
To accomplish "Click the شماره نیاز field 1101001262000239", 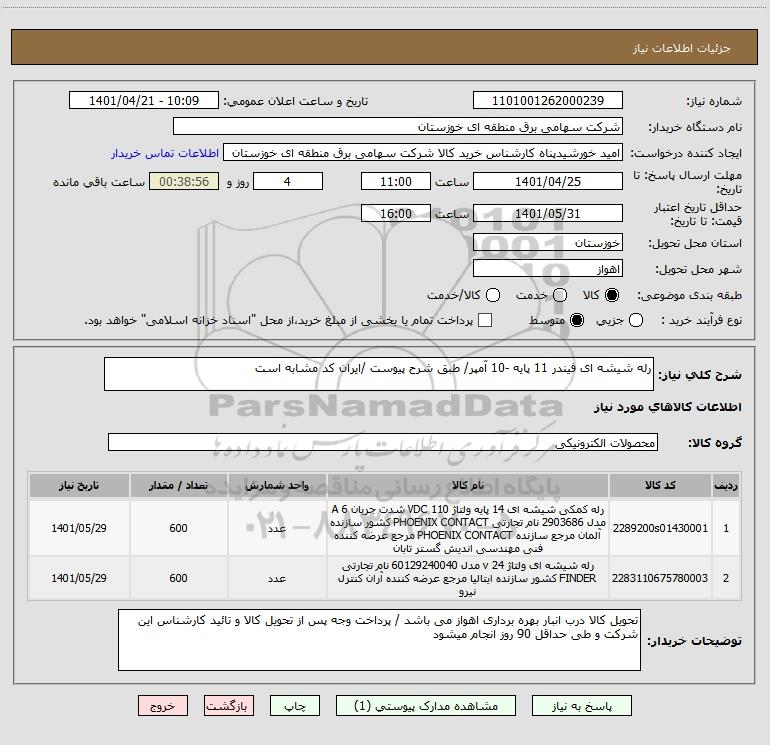I will tap(548, 101).
